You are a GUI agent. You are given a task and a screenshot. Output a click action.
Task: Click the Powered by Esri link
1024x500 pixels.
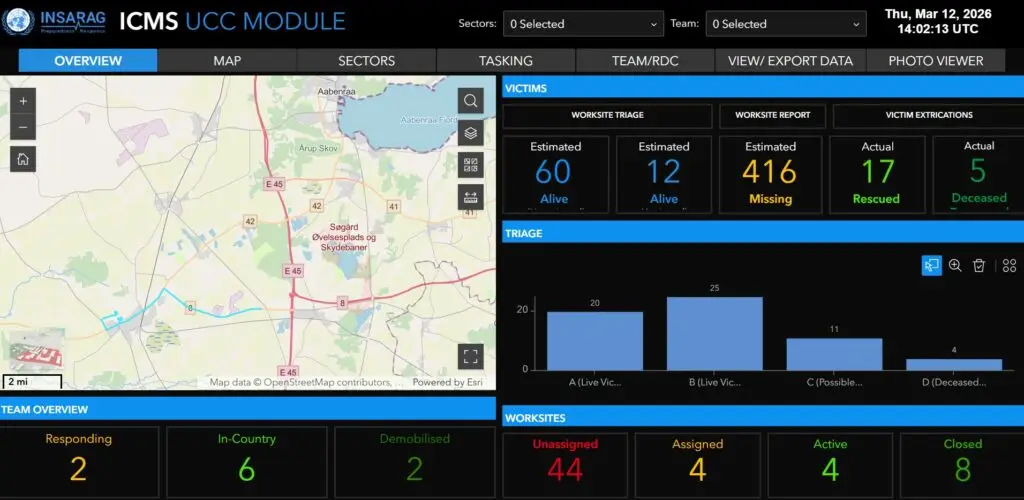click(447, 383)
